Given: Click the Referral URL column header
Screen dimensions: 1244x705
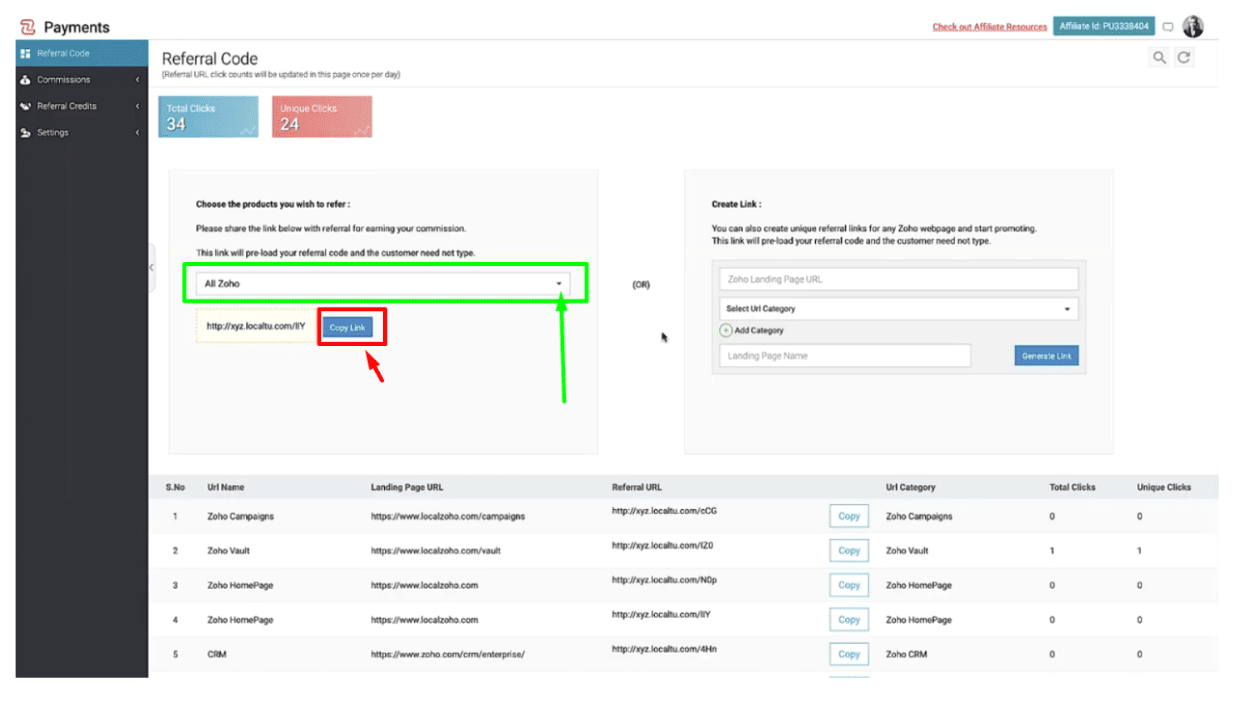Looking at the screenshot, I should 637,488.
